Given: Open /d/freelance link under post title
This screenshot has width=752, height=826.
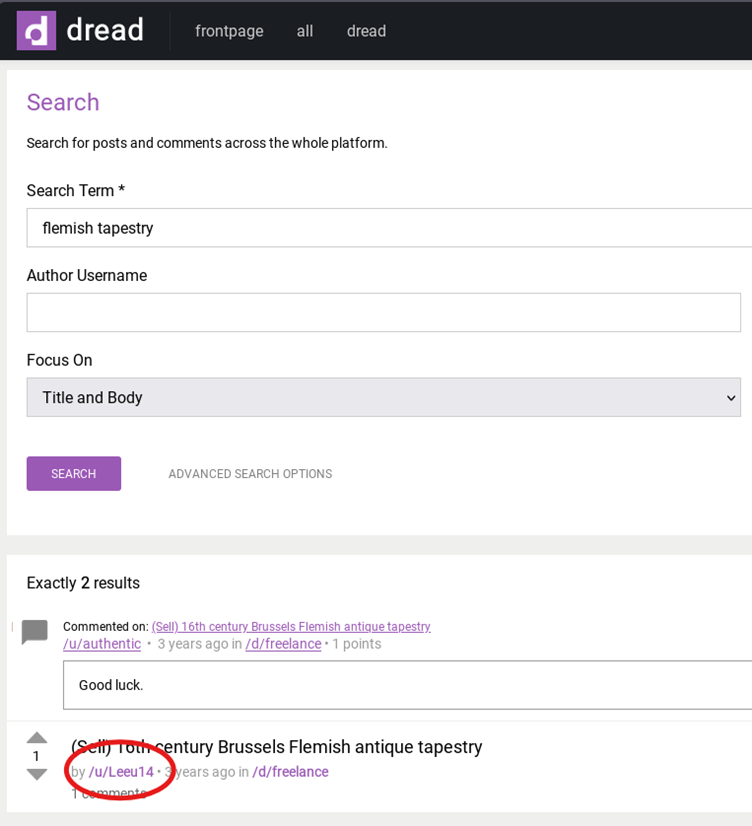Looking at the screenshot, I should click(291, 772).
